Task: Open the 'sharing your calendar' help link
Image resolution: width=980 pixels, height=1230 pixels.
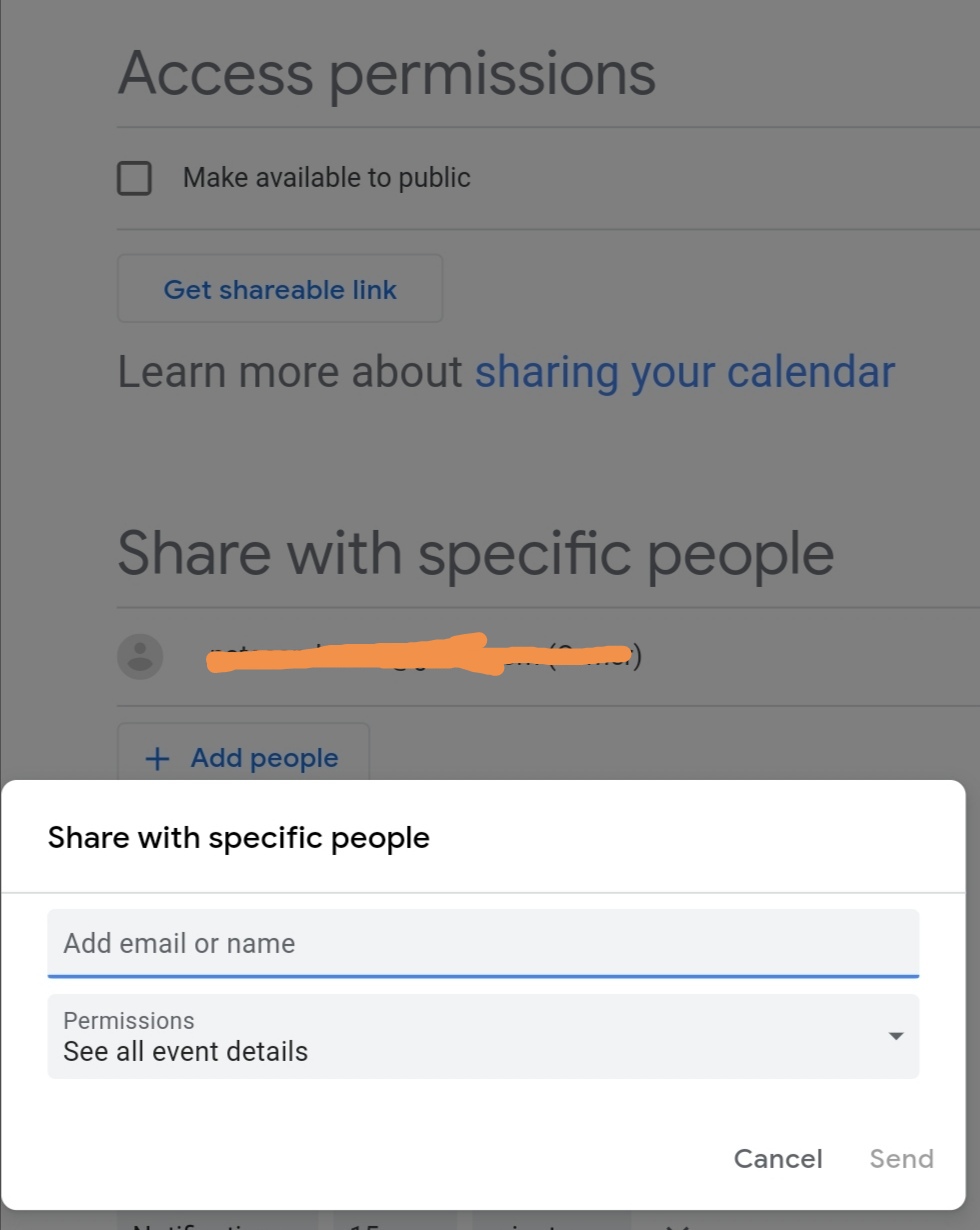Action: (x=684, y=373)
